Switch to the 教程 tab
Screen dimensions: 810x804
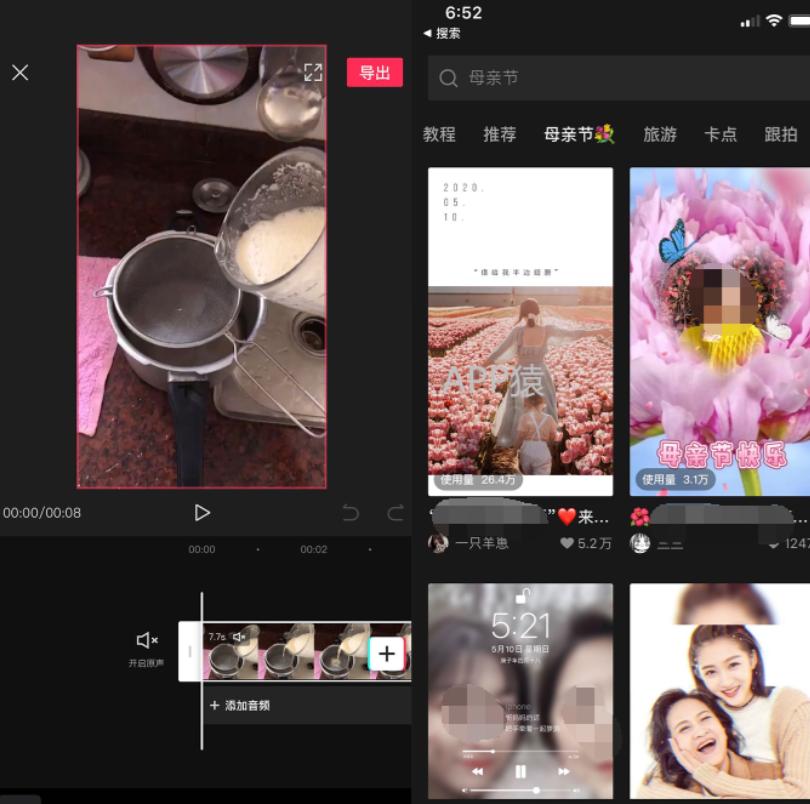click(x=438, y=135)
